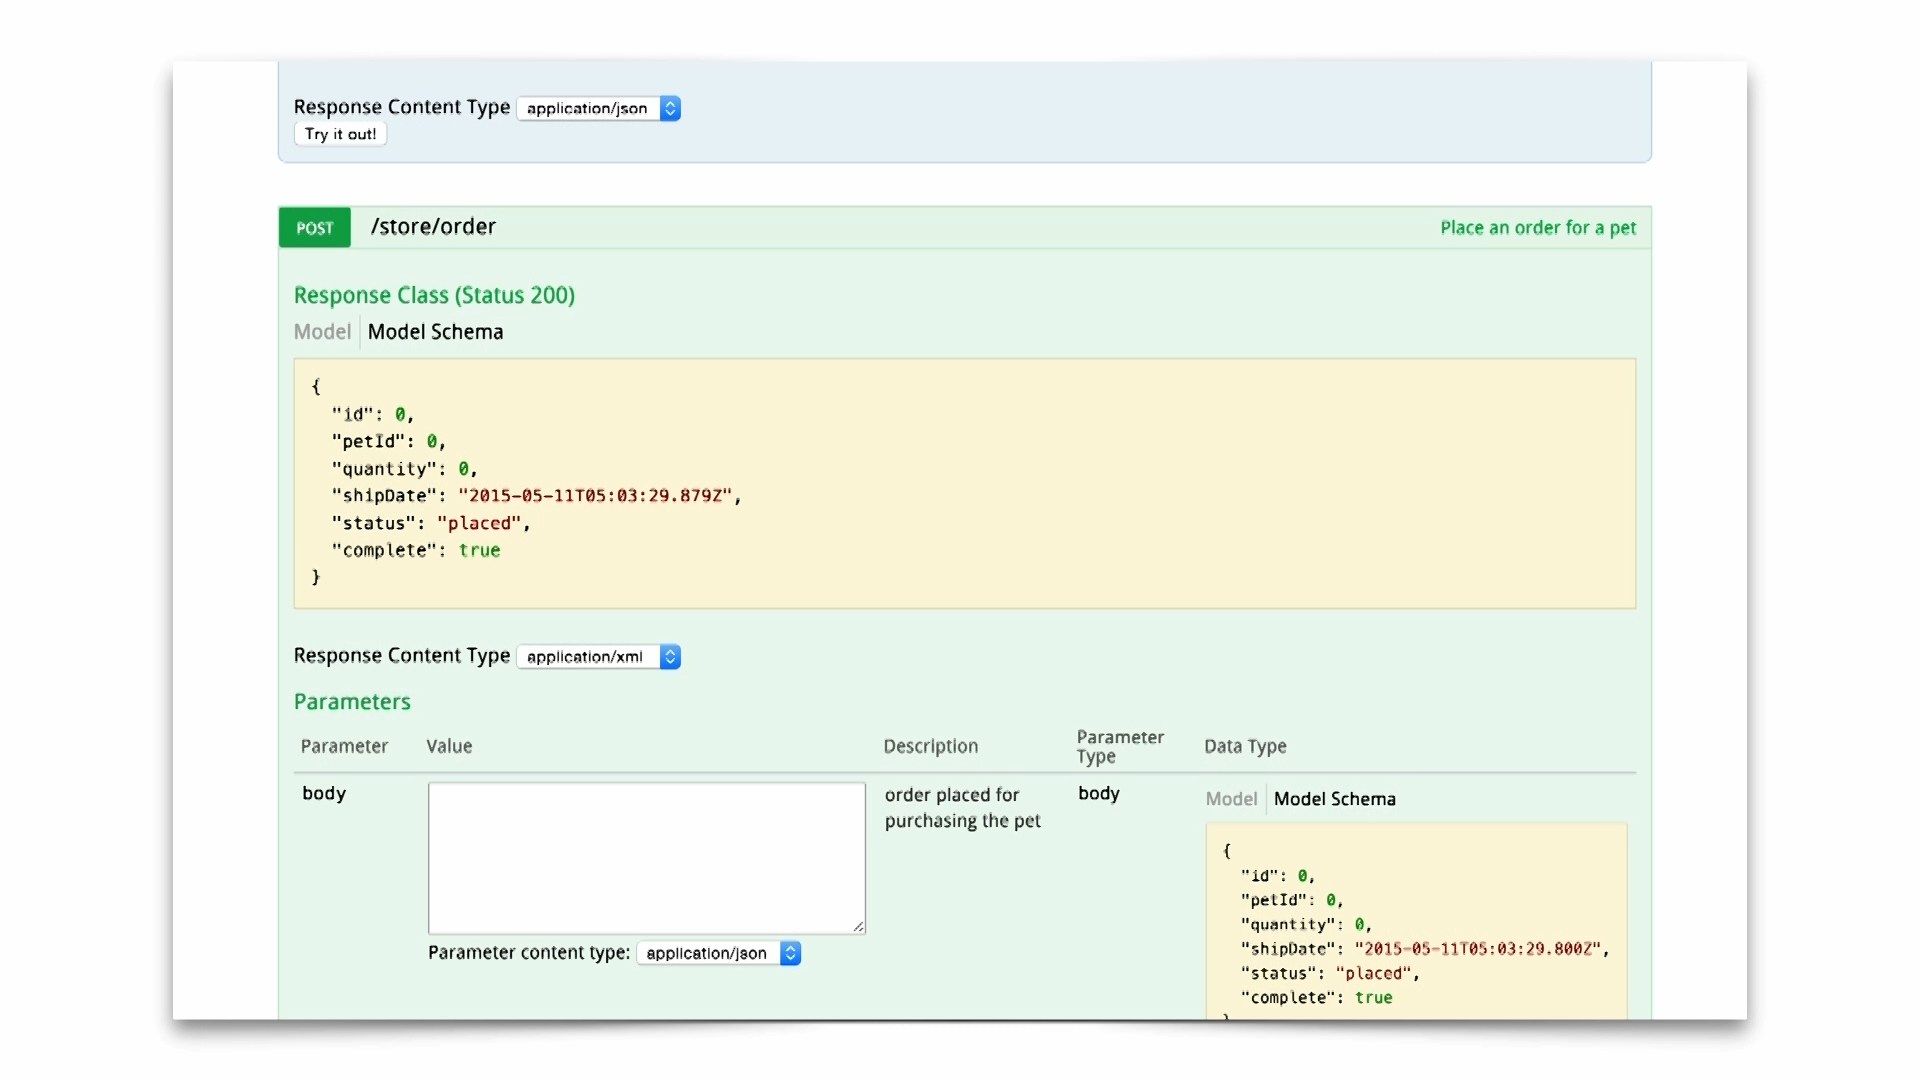The width and height of the screenshot is (1920, 1080).
Task: Click the shipDate 2015-05-11T05:03:29.800Z in Data Type schema
Action: [x=1478, y=949]
